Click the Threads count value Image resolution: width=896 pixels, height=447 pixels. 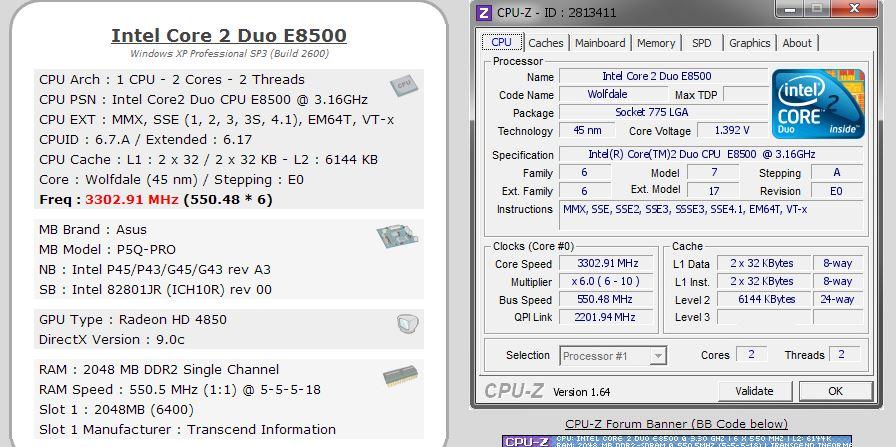coord(844,354)
